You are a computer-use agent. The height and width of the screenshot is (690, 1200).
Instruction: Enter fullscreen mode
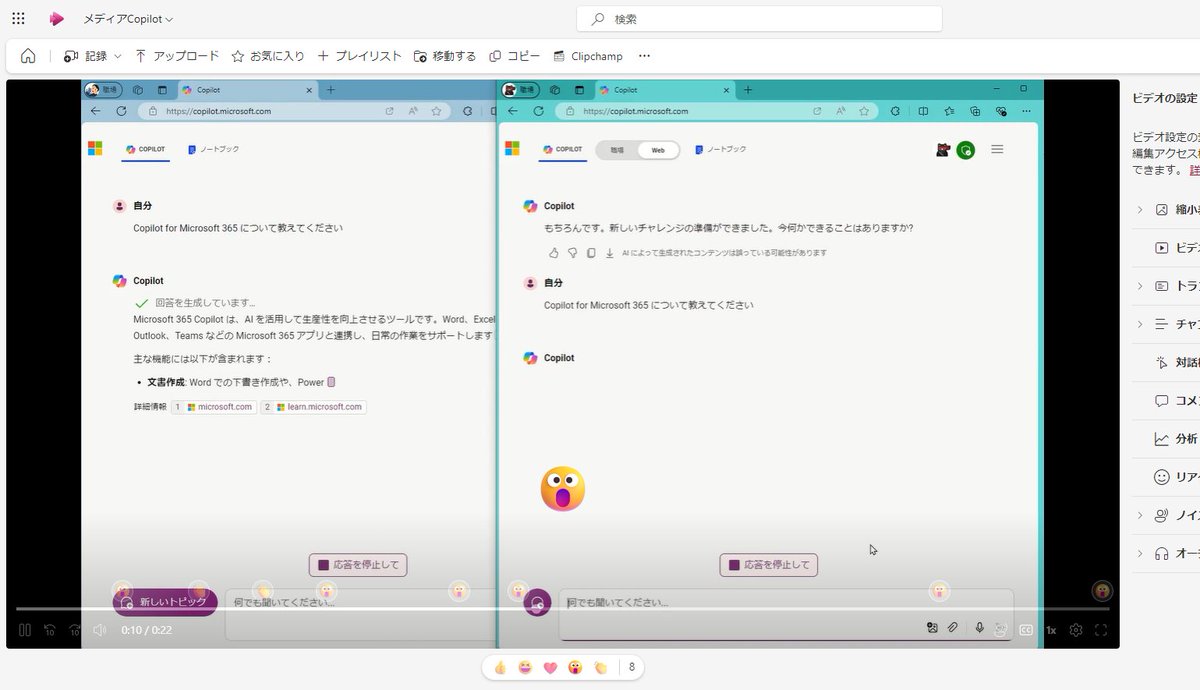[1101, 630]
